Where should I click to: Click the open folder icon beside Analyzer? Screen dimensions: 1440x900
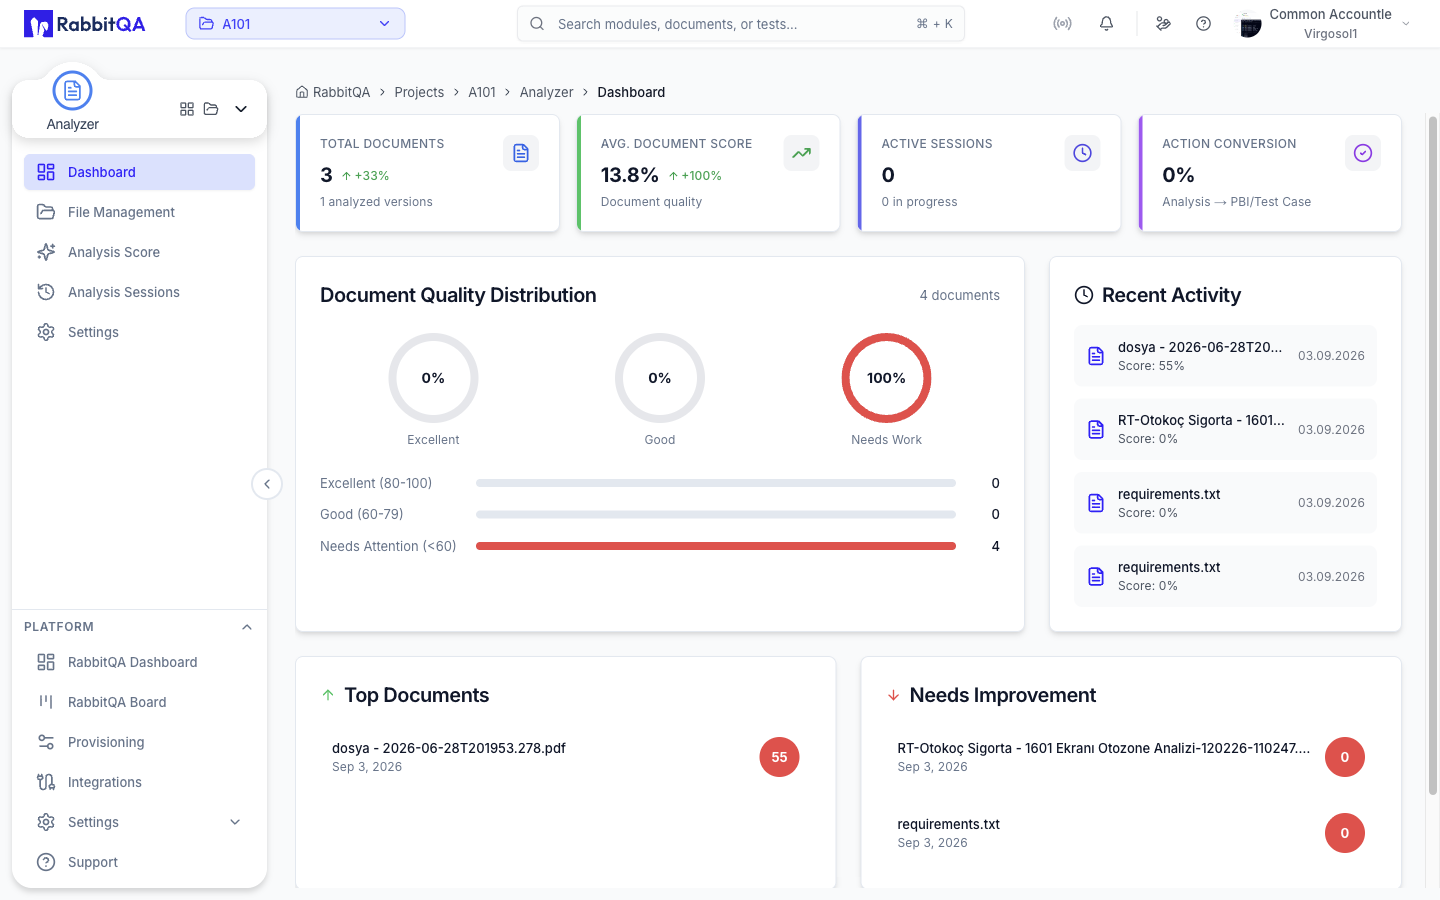coord(211,109)
